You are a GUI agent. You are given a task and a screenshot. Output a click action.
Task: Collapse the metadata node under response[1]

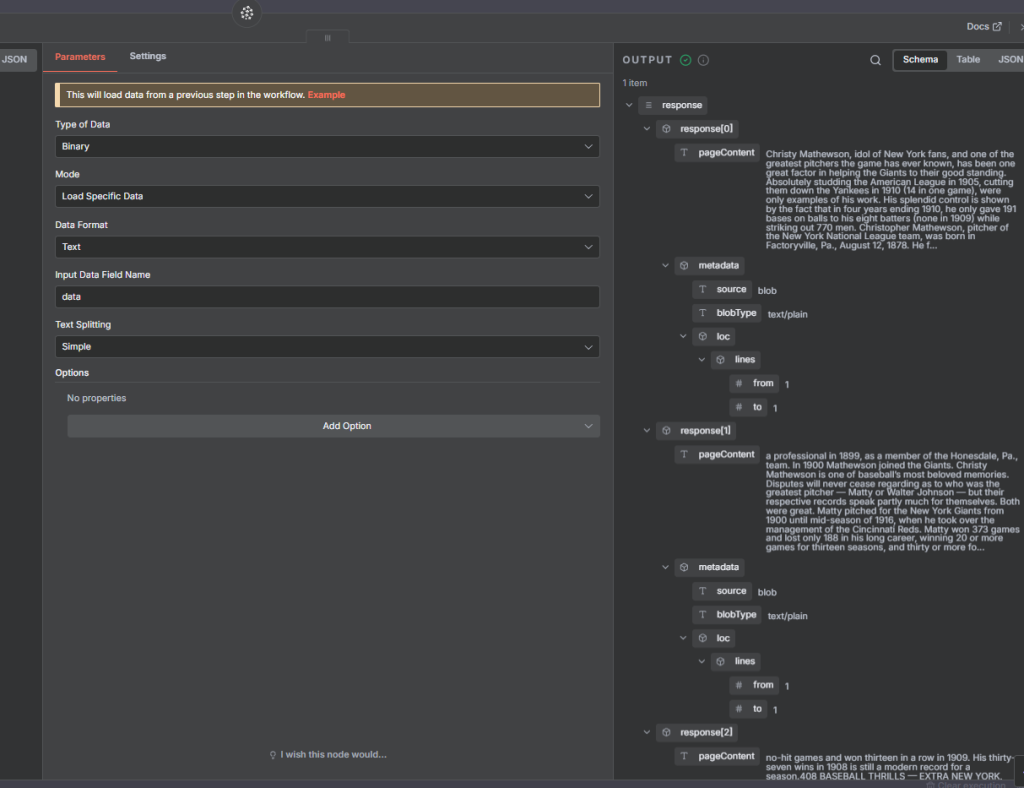click(x=665, y=567)
